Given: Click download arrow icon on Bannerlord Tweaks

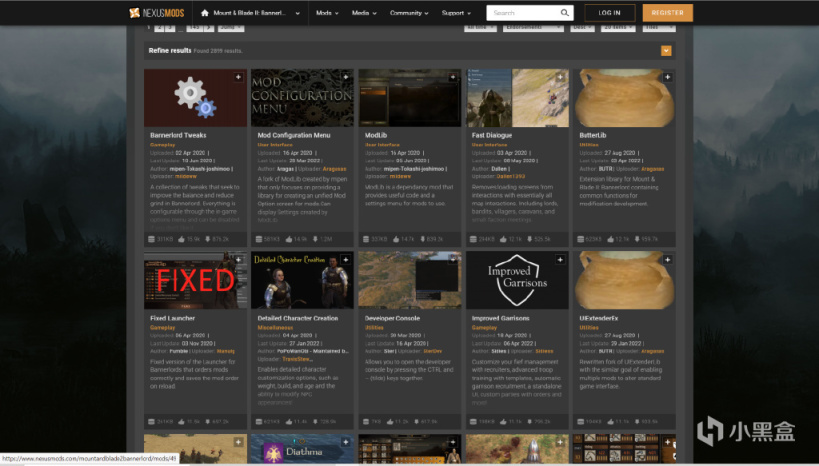Looking at the screenshot, I should point(207,239).
